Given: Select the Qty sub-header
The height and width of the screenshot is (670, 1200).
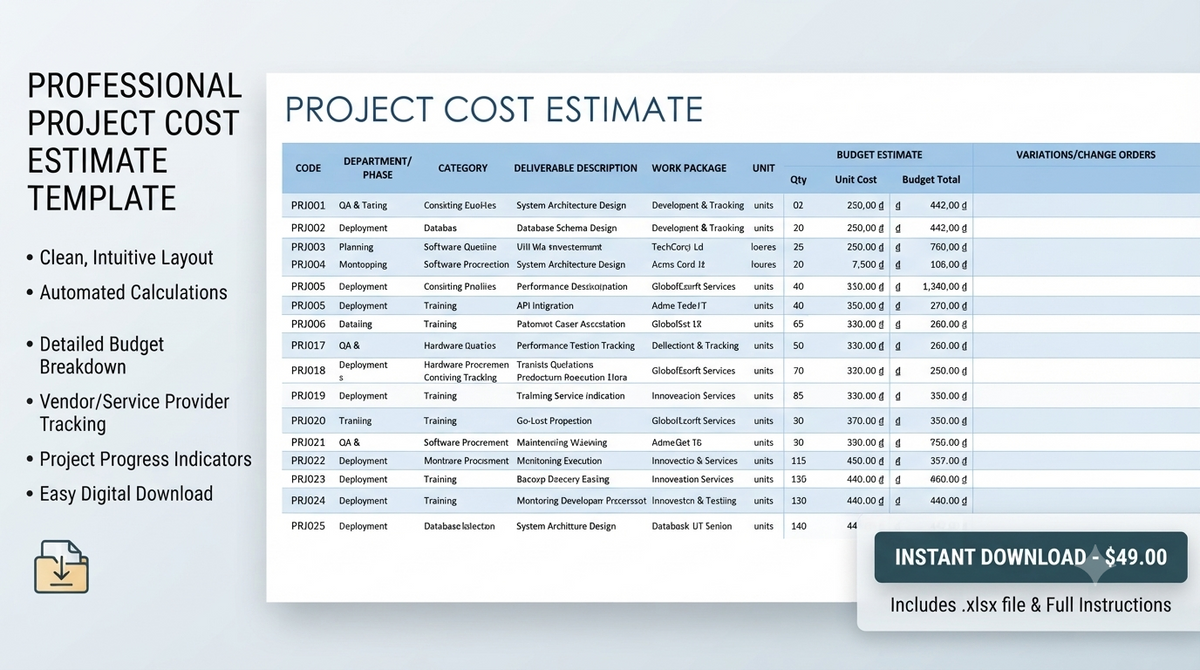Looking at the screenshot, I should tap(798, 180).
